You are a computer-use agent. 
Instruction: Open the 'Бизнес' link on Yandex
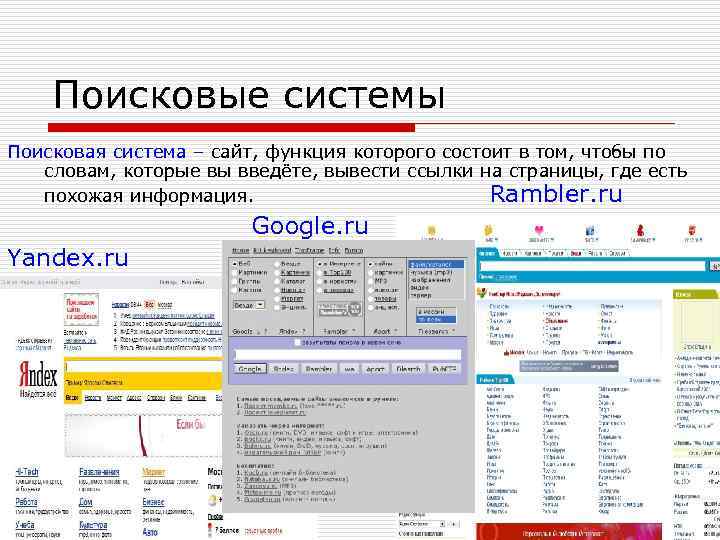(153, 502)
